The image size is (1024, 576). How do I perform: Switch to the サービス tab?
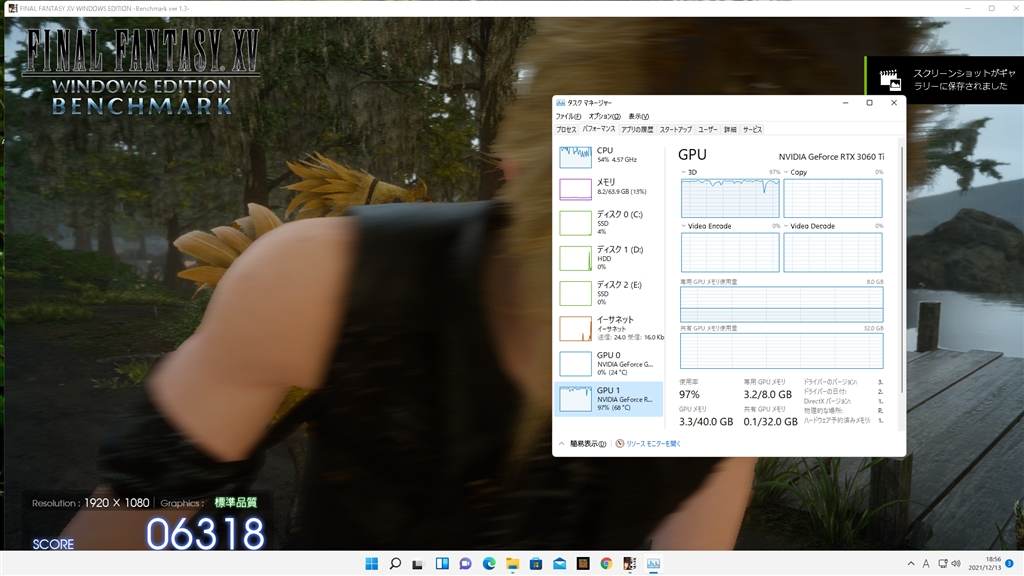(x=752, y=129)
